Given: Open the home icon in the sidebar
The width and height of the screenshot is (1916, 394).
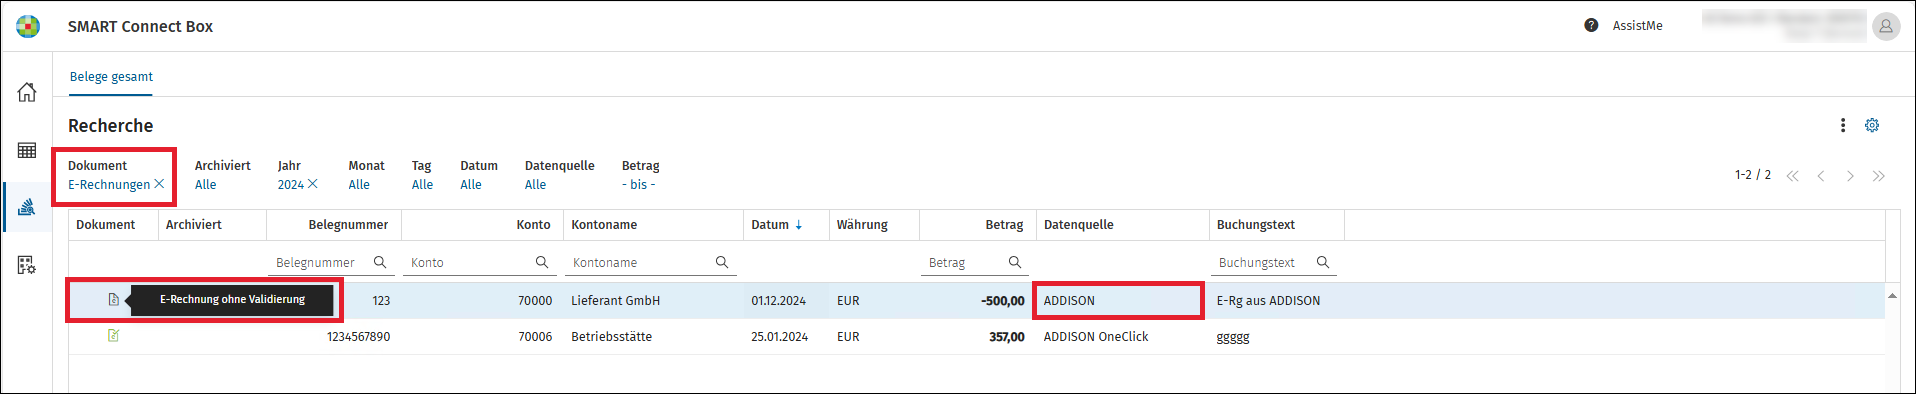Looking at the screenshot, I should pyautogui.click(x=27, y=92).
